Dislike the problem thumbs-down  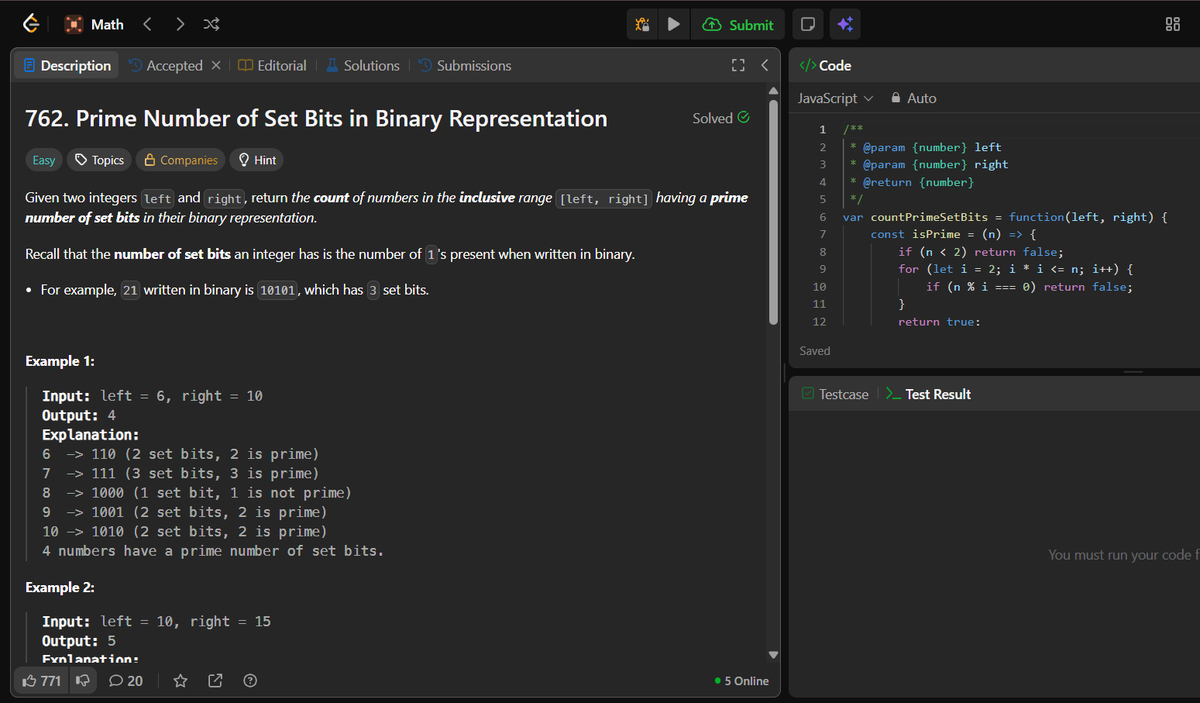pyautogui.click(x=83, y=681)
